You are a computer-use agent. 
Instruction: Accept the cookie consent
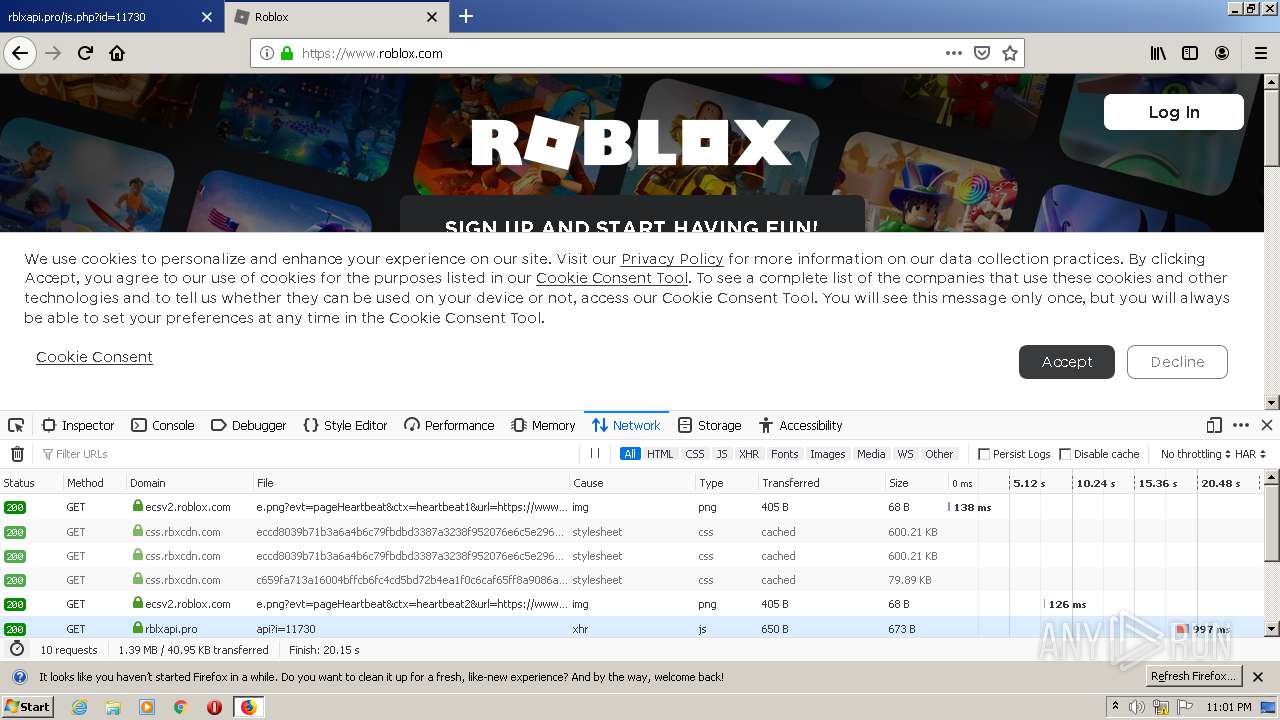point(1067,362)
